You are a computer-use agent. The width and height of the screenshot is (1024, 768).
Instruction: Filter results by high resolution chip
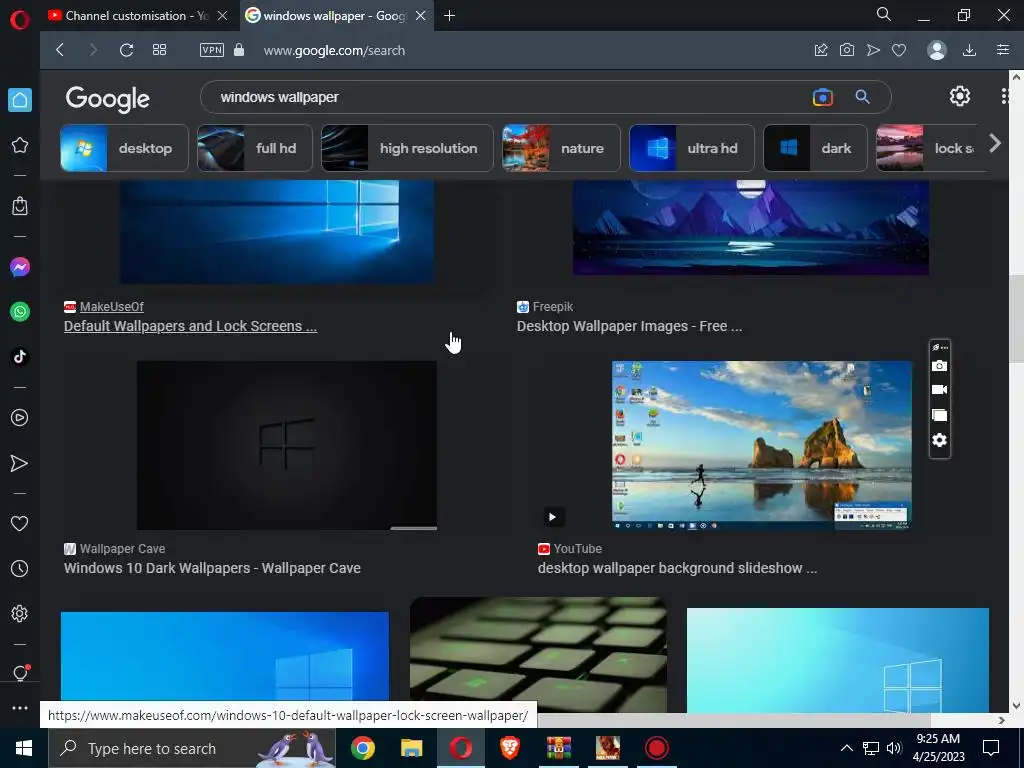[x=407, y=148]
